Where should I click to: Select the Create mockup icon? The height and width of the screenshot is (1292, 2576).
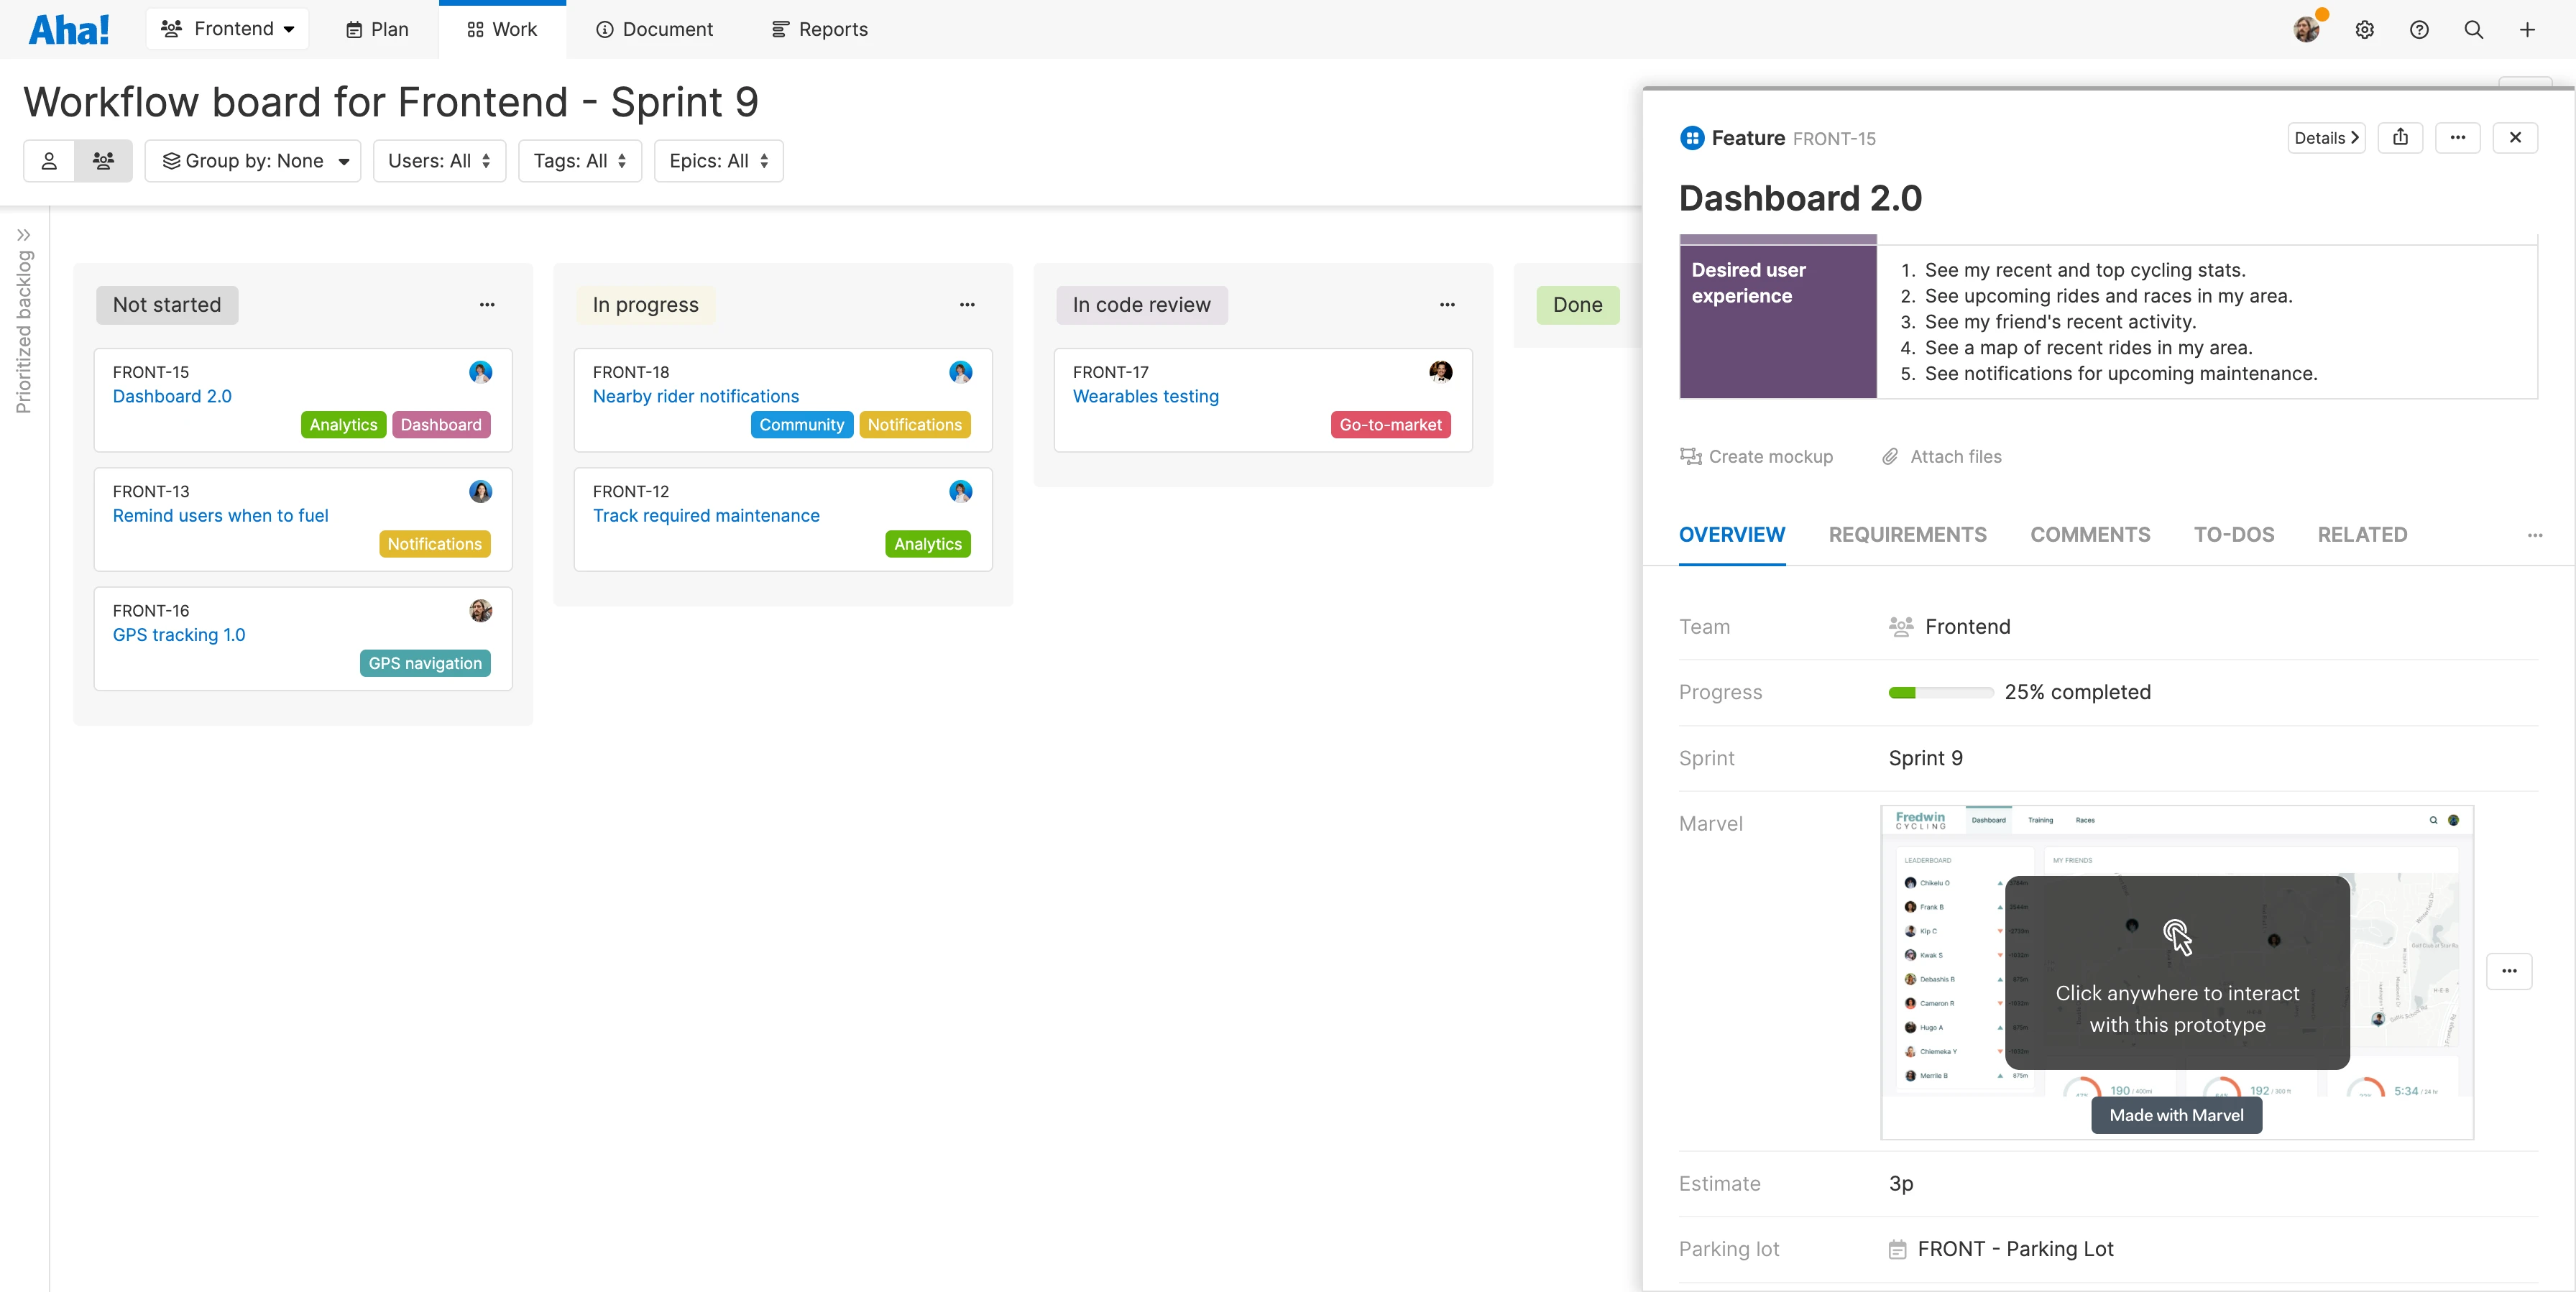tap(1691, 456)
